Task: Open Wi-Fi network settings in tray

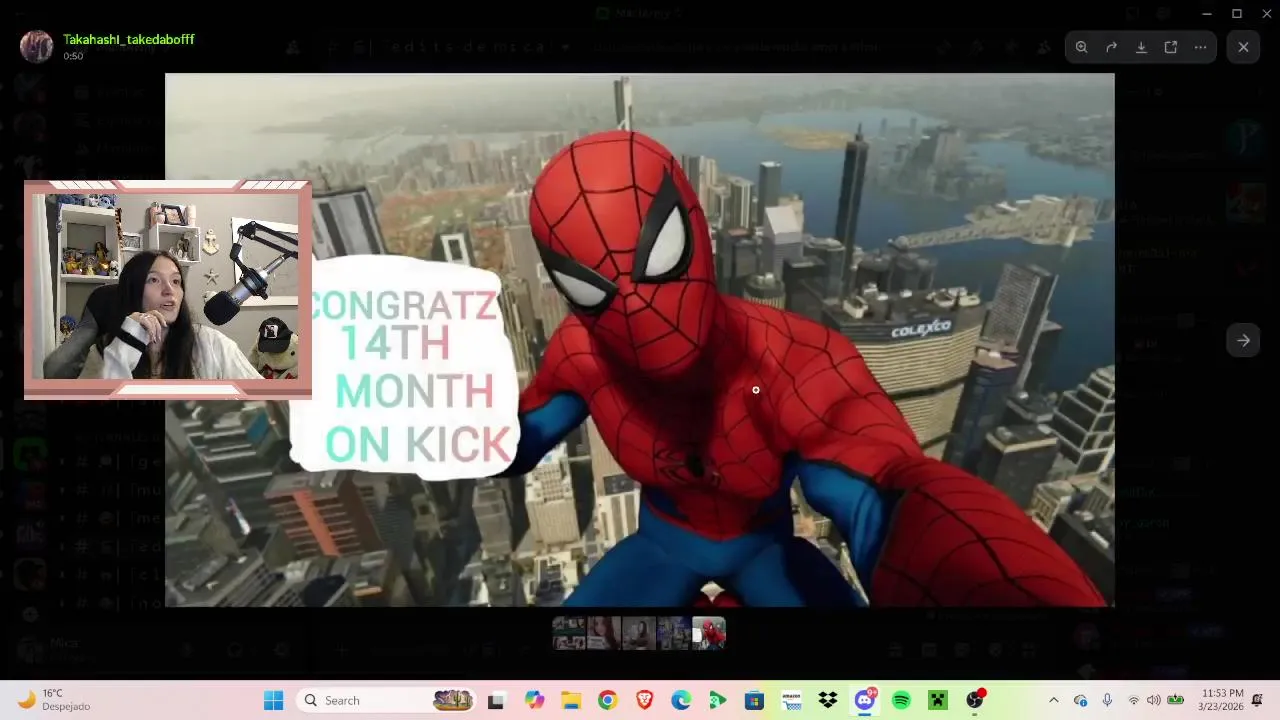Action: pyautogui.click(x=1133, y=700)
